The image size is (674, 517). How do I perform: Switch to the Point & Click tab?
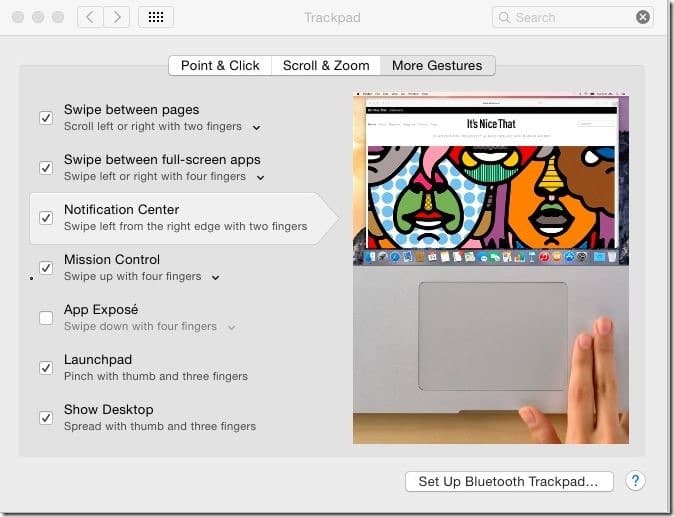(x=220, y=65)
